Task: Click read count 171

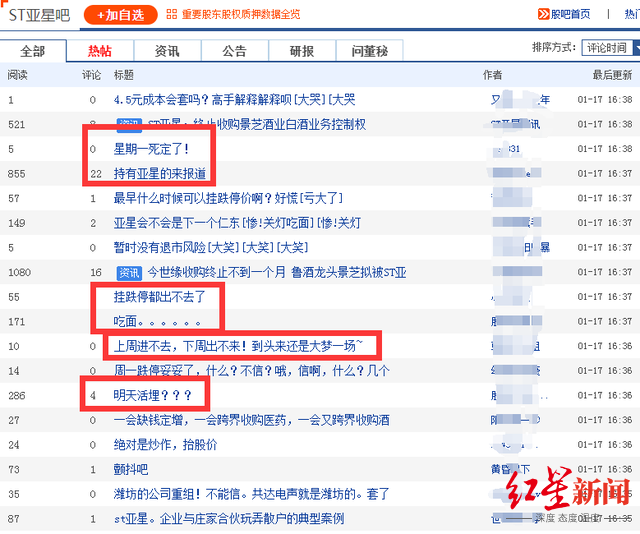Action: 16,322
